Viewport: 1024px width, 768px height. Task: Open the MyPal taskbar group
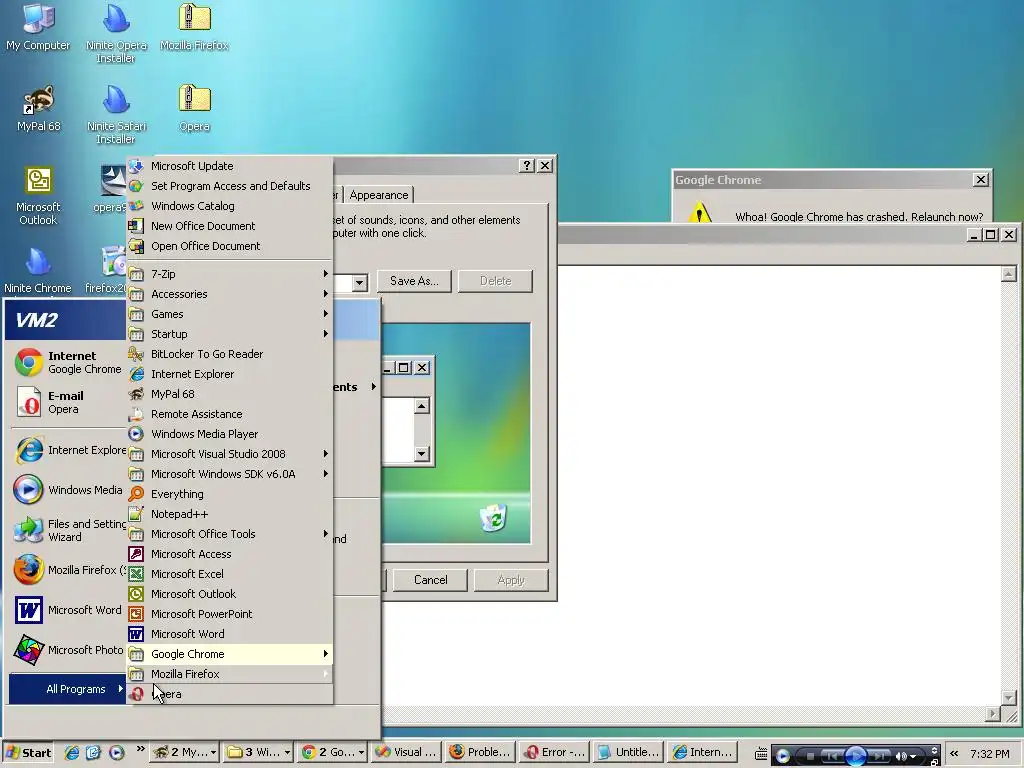pos(185,752)
